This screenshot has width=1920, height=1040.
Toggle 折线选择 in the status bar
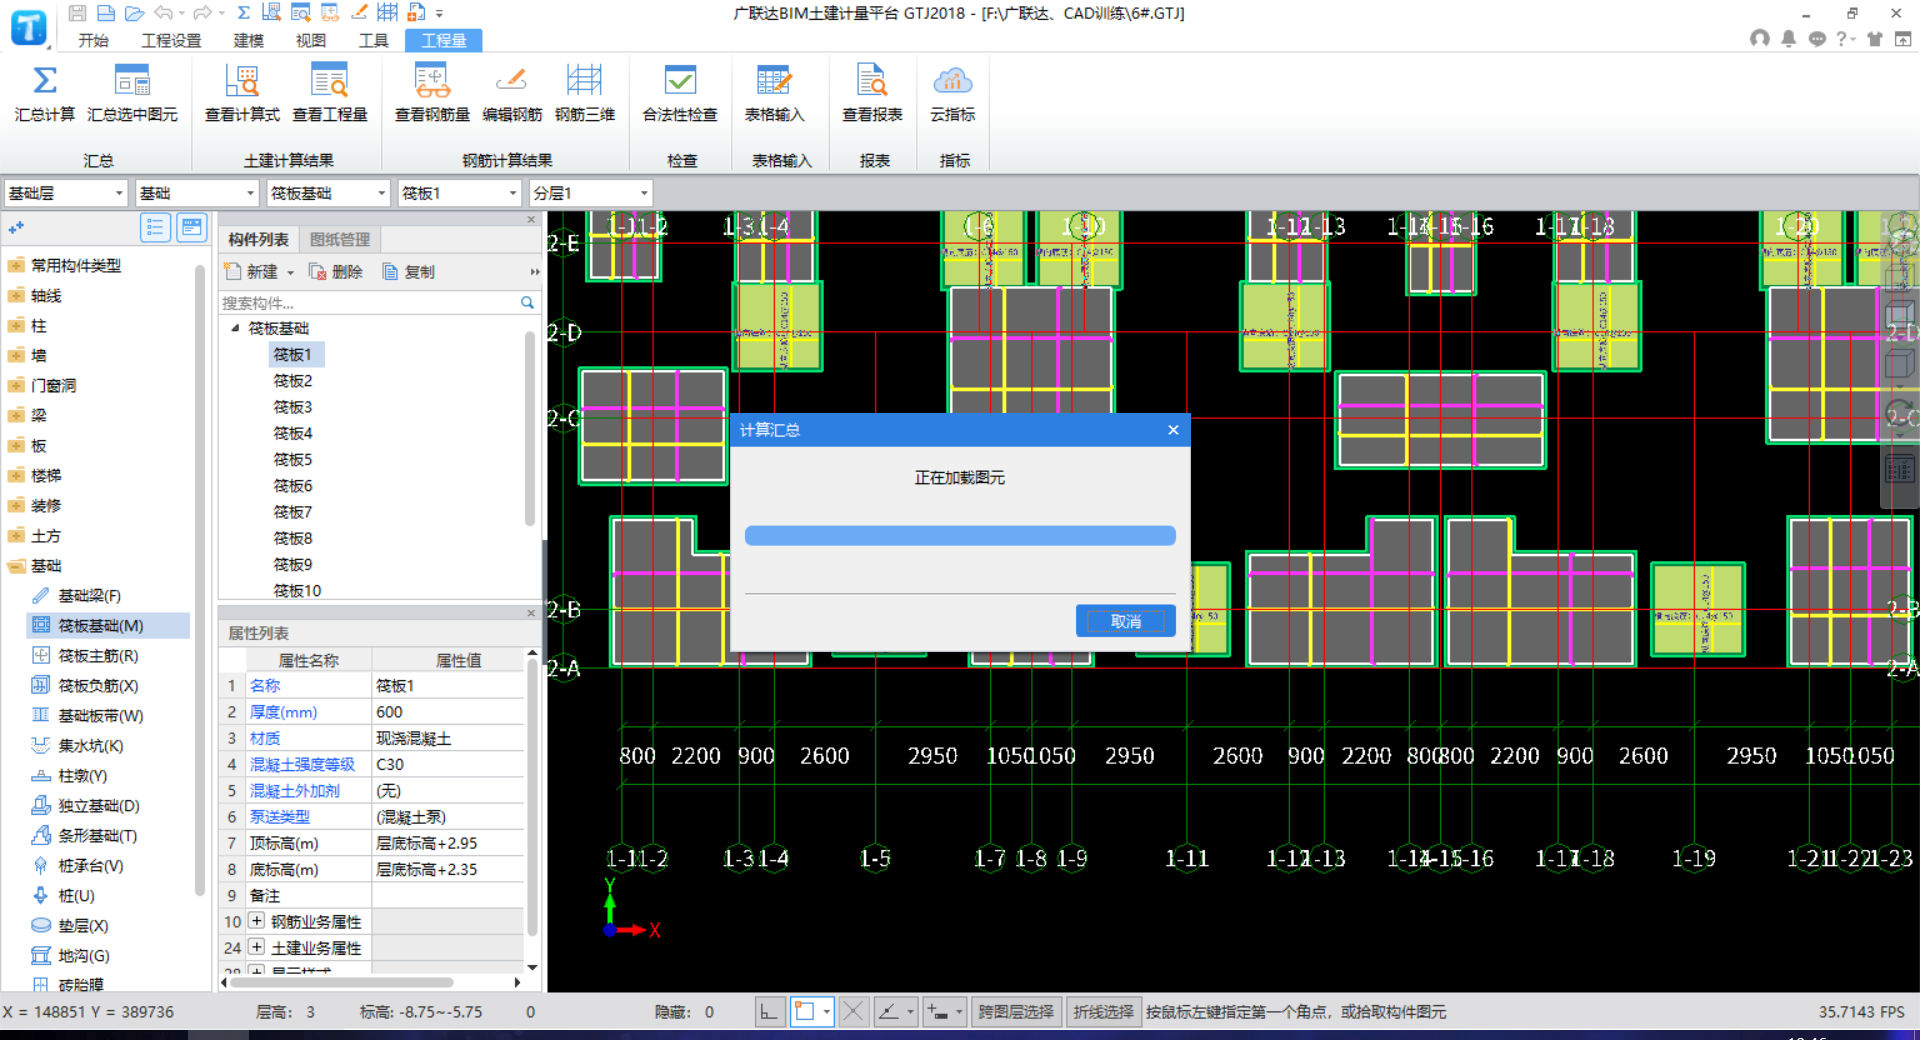pos(1103,1012)
